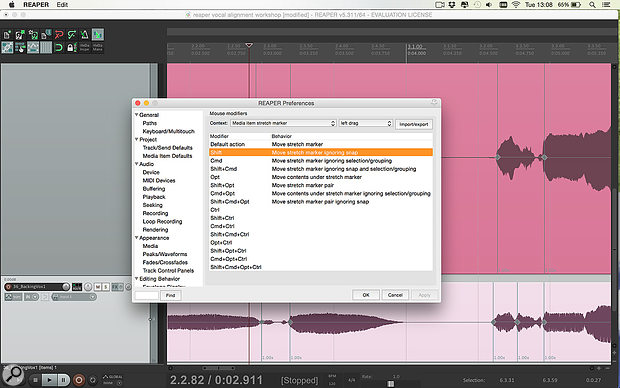Open the track FX button

116,287
